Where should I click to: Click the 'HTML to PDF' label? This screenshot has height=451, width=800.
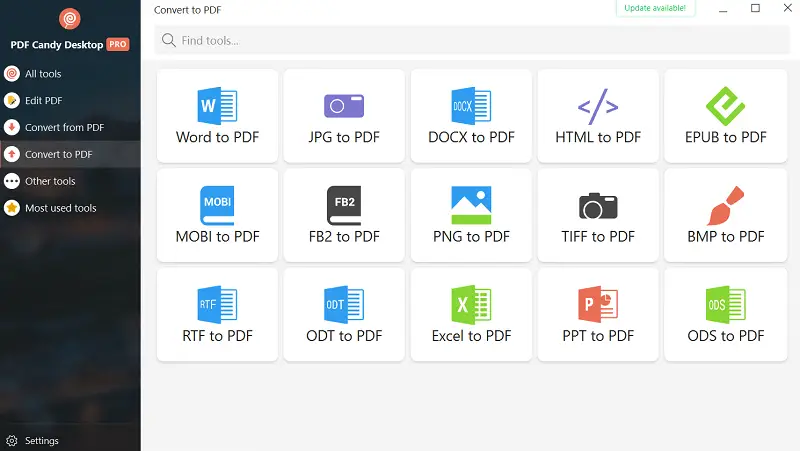click(598, 137)
